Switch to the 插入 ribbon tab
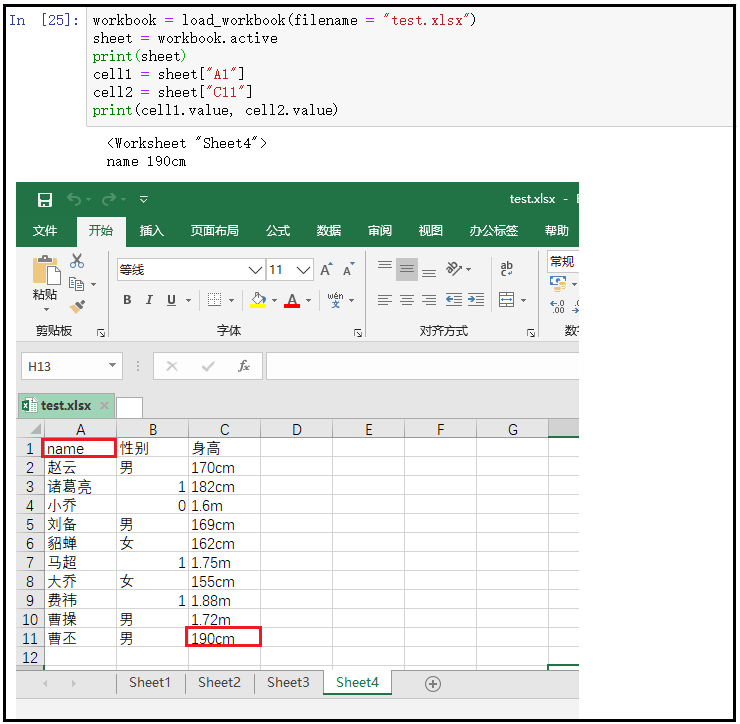The width and height of the screenshot is (740, 724). (152, 231)
